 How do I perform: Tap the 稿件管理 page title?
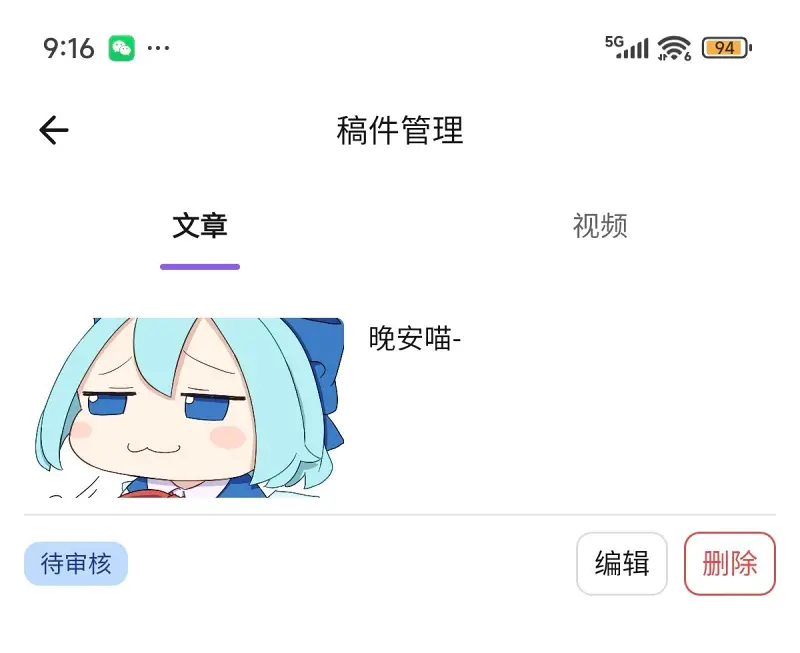[x=399, y=131]
